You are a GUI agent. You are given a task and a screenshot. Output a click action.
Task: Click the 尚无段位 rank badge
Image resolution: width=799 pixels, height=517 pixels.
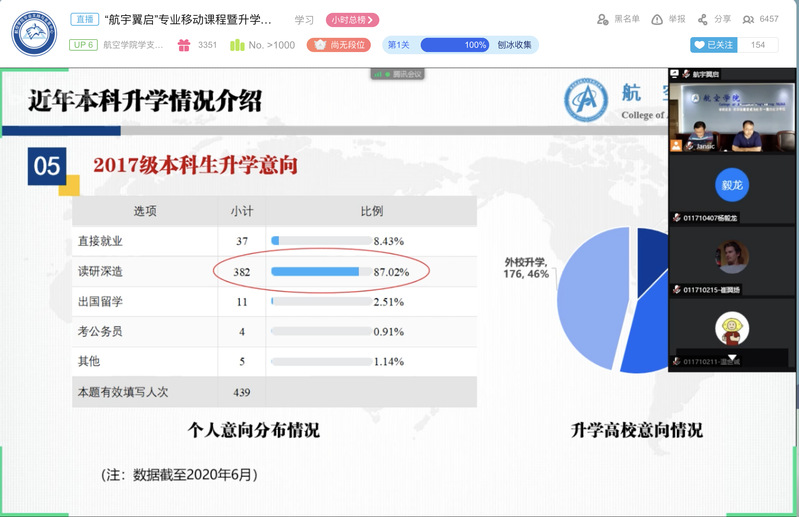(338, 45)
